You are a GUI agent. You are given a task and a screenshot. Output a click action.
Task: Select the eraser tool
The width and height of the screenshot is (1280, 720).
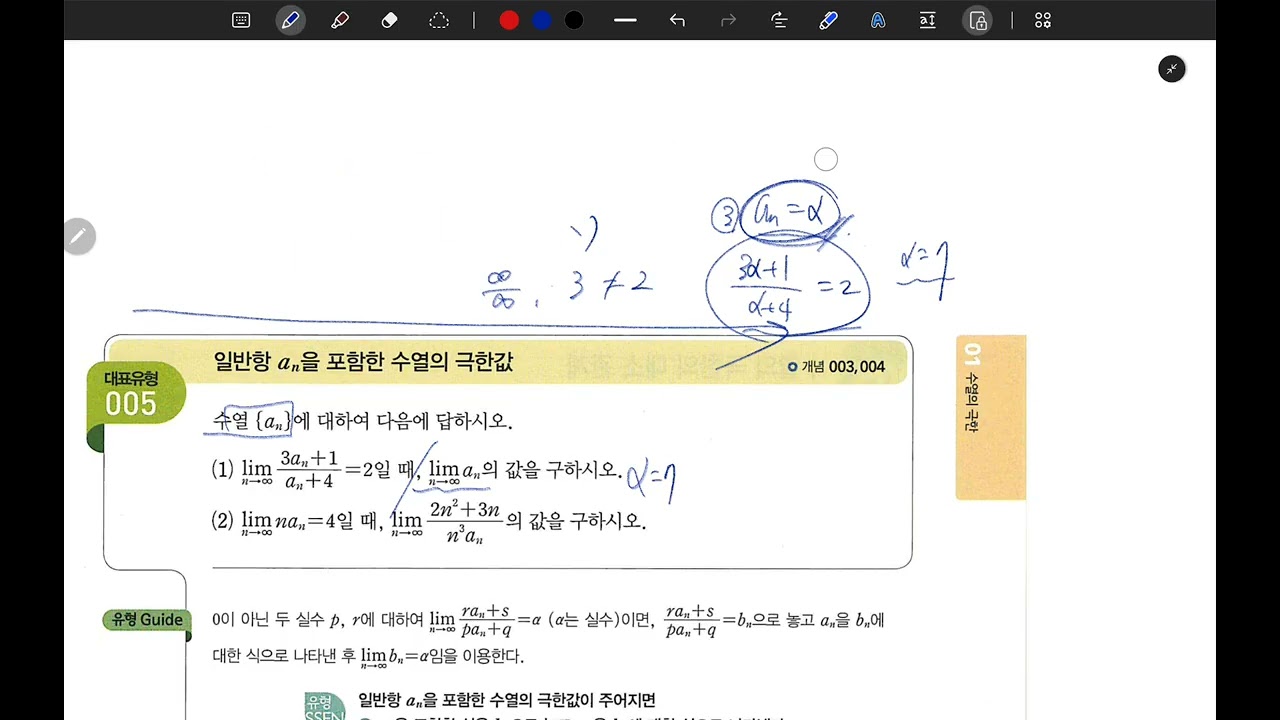click(390, 20)
